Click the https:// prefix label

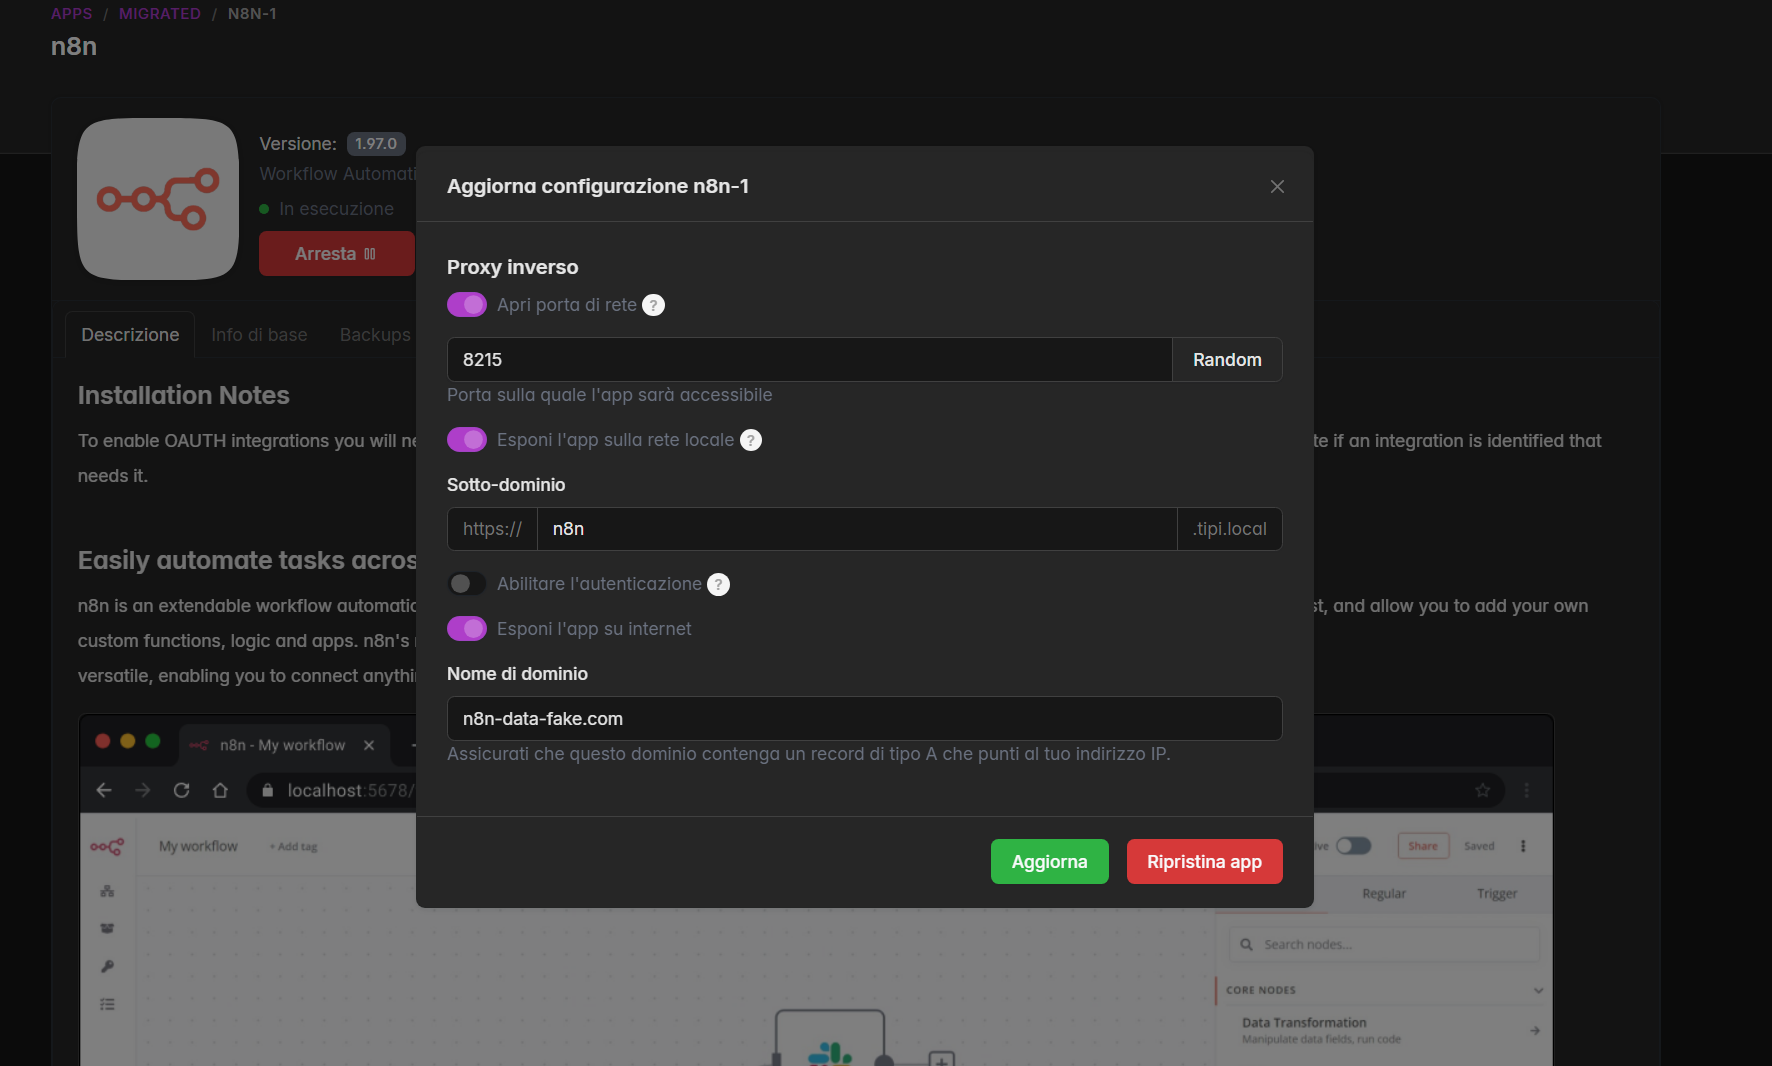click(x=492, y=529)
